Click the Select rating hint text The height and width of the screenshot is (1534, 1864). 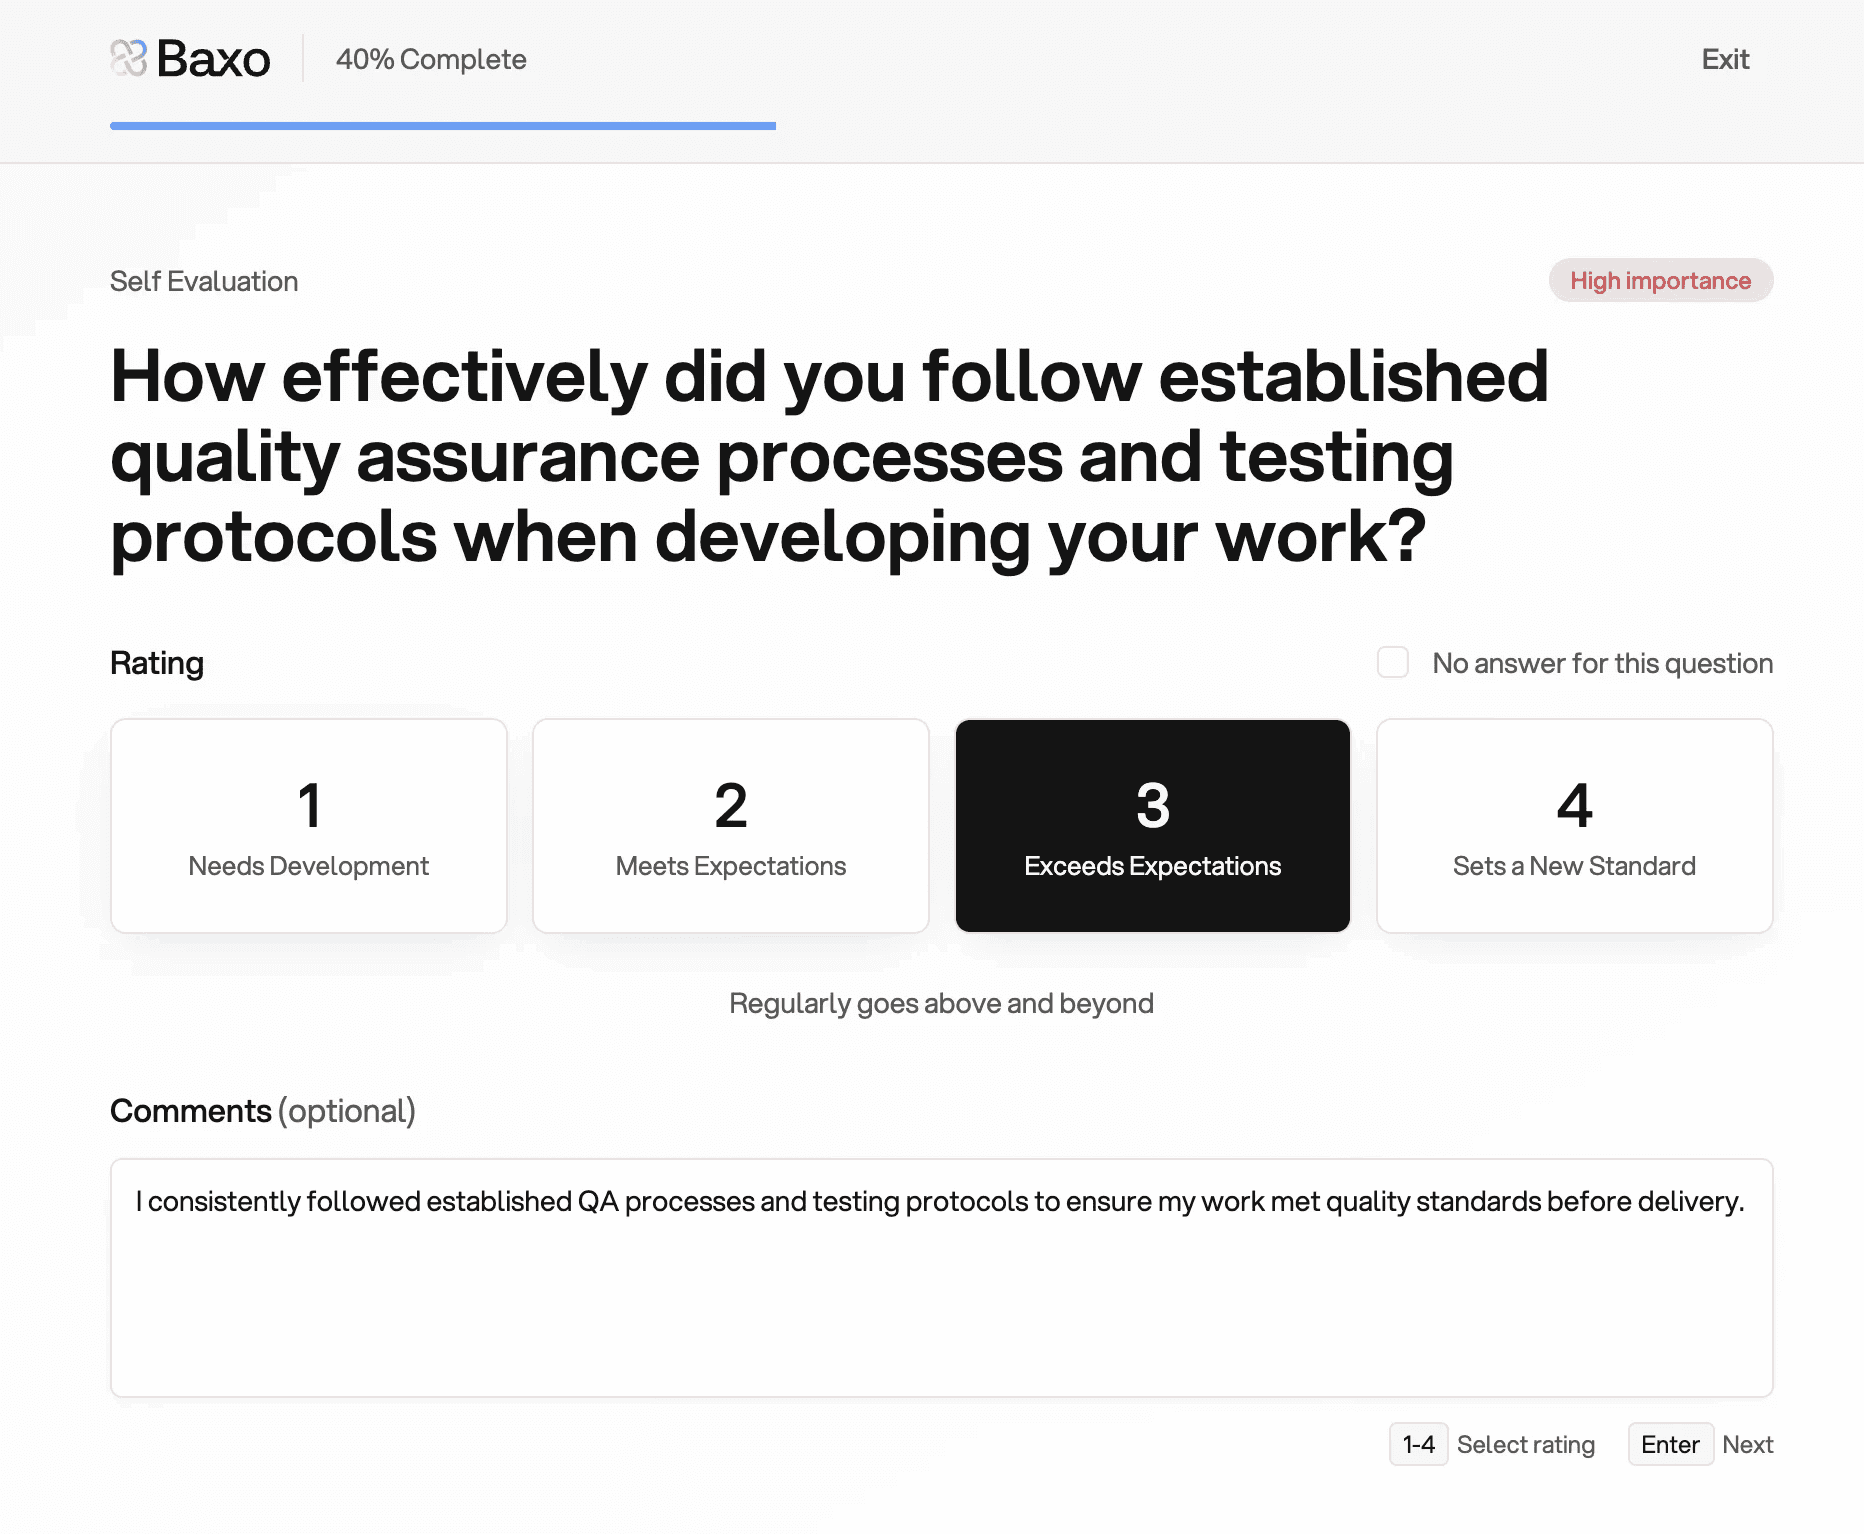[1527, 1444]
